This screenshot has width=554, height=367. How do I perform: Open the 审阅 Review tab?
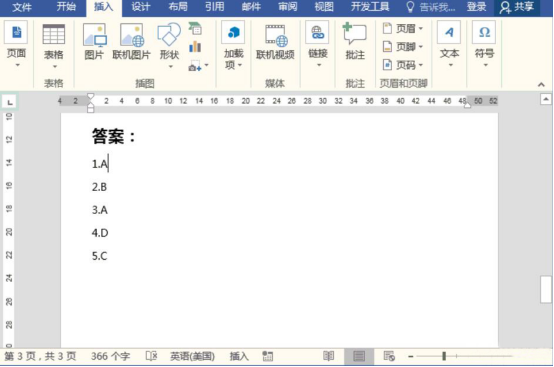coord(288,7)
